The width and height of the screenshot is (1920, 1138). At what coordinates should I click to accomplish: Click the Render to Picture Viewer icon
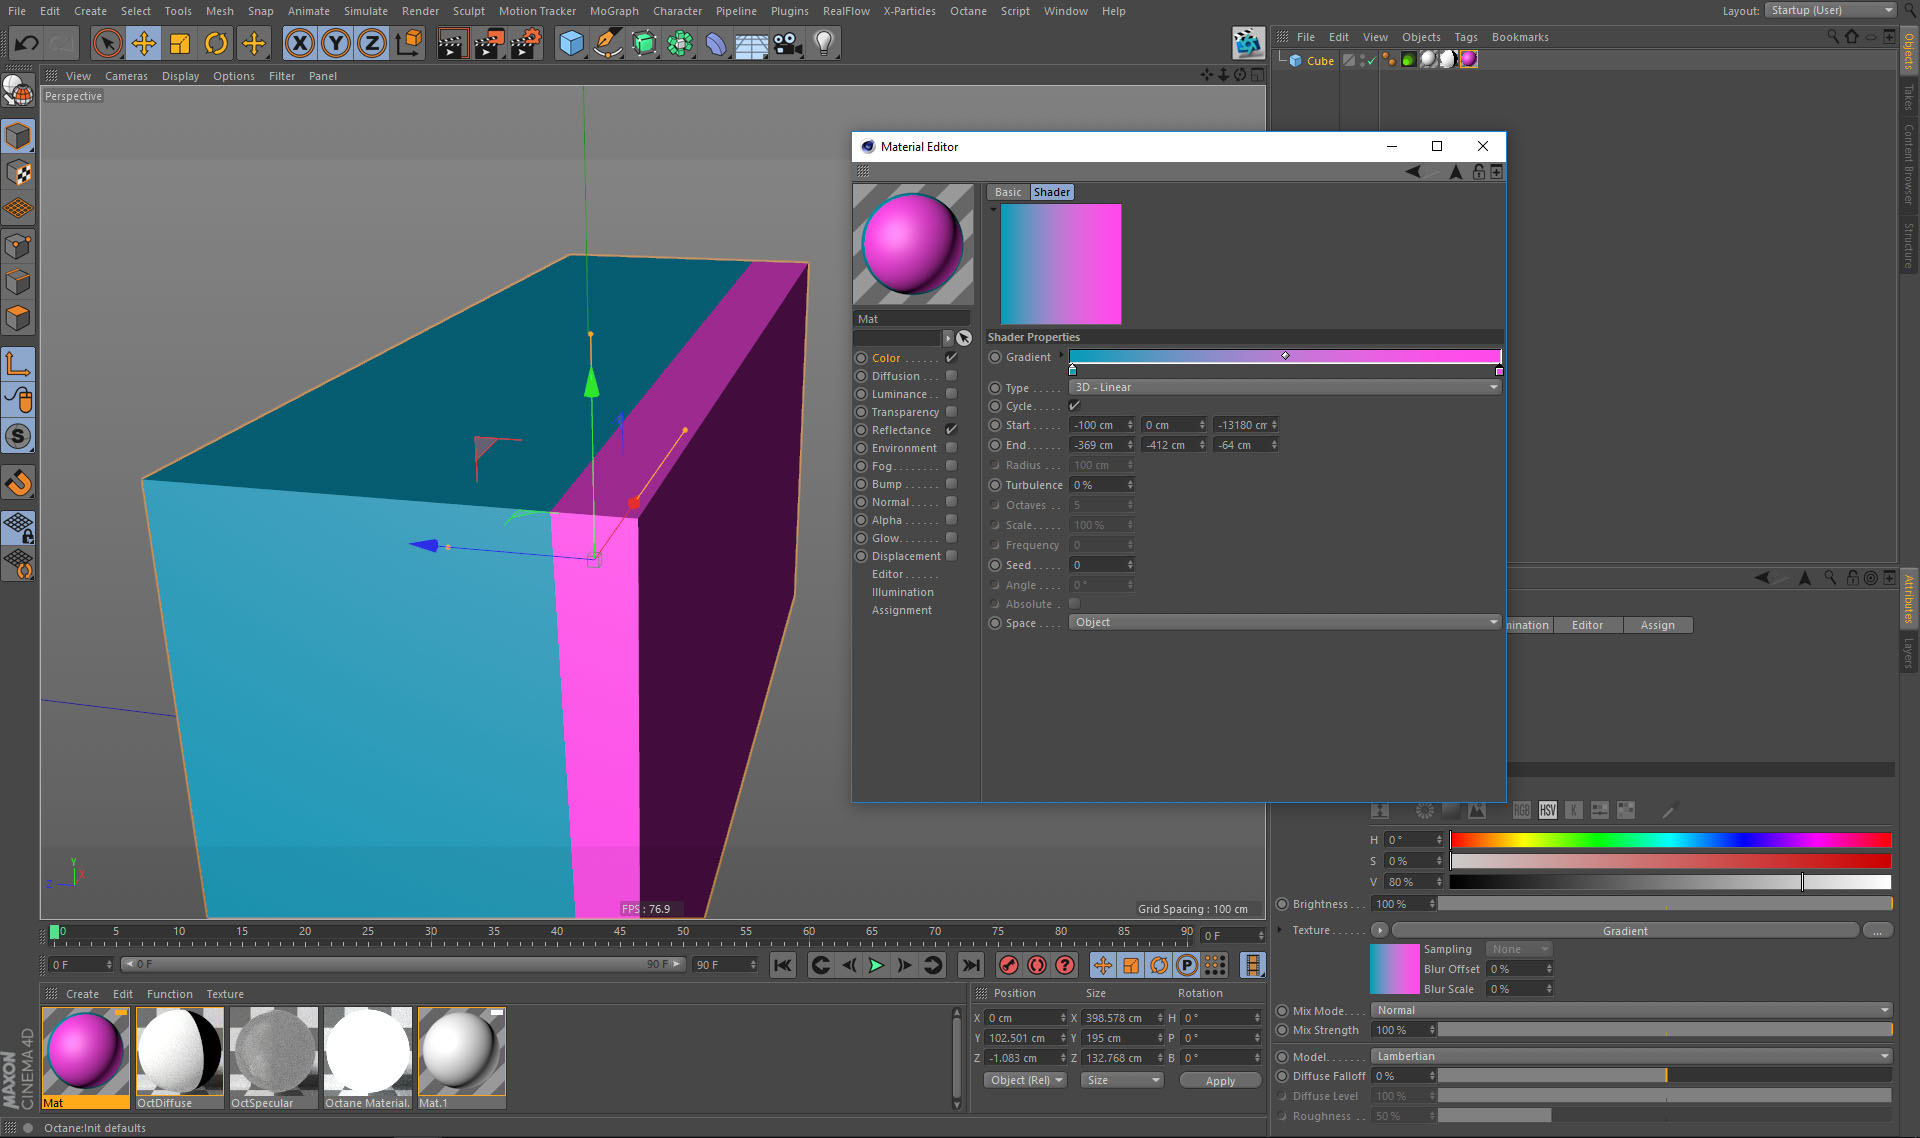488,43
